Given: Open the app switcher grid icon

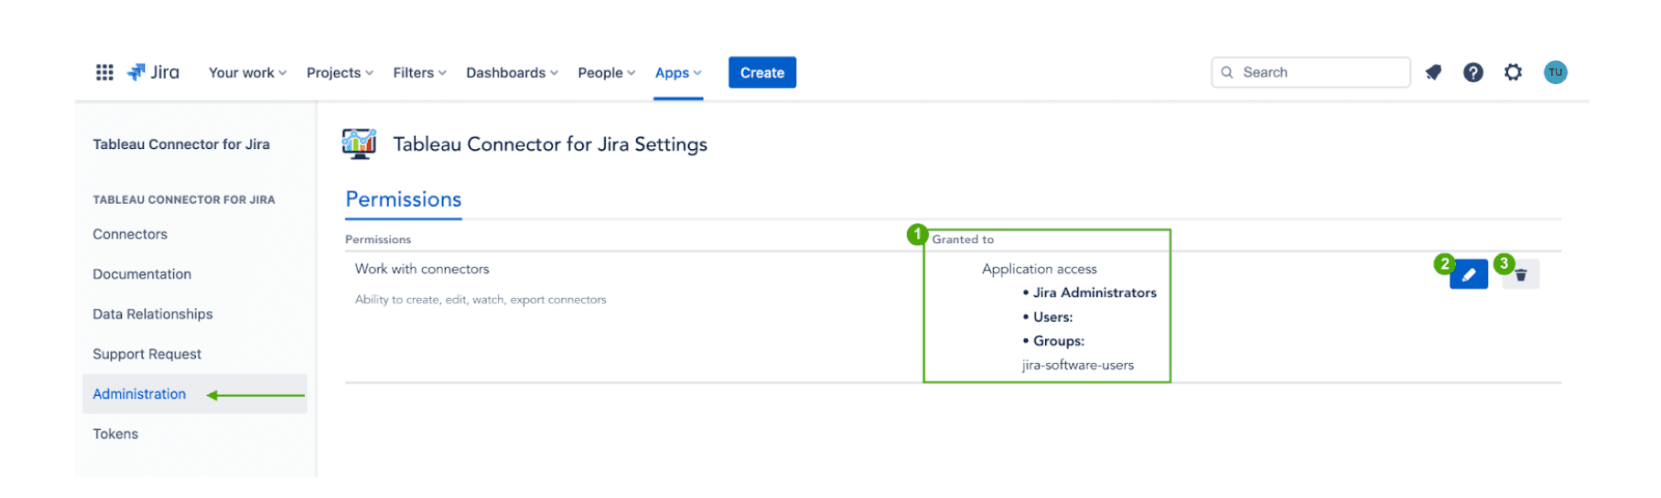Looking at the screenshot, I should tap(104, 72).
